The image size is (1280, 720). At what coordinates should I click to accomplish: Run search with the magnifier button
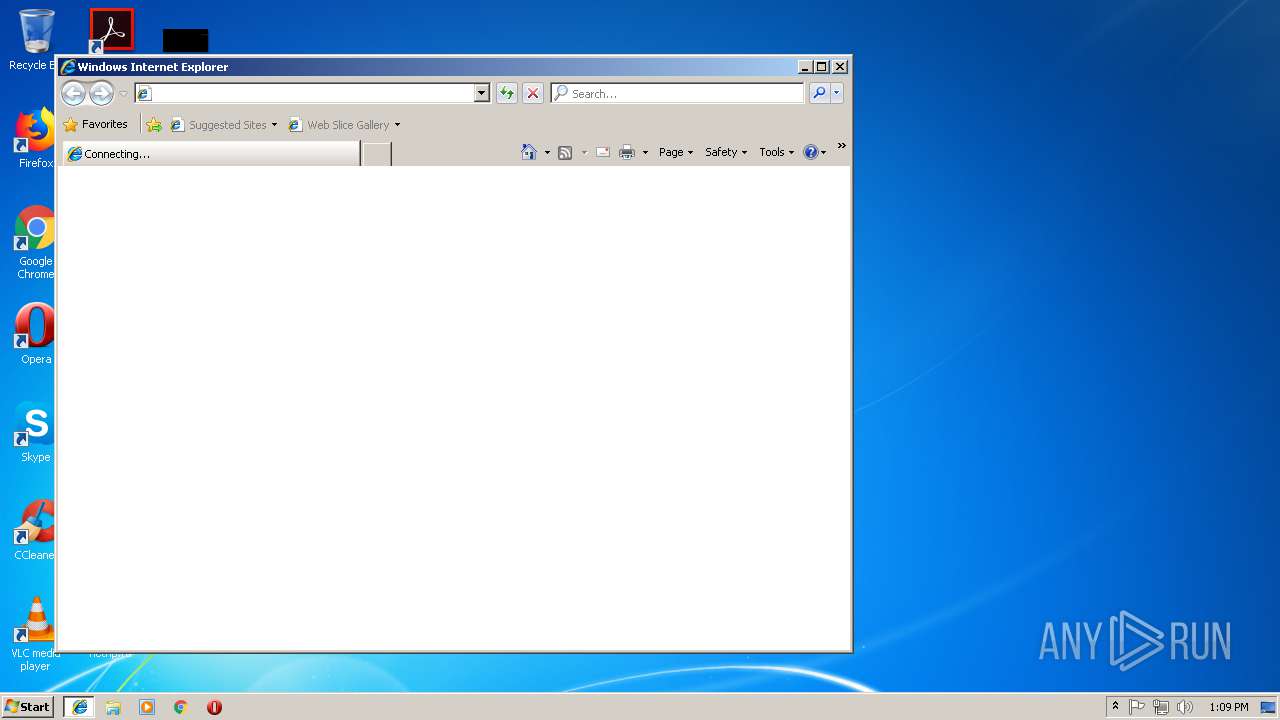click(x=819, y=93)
